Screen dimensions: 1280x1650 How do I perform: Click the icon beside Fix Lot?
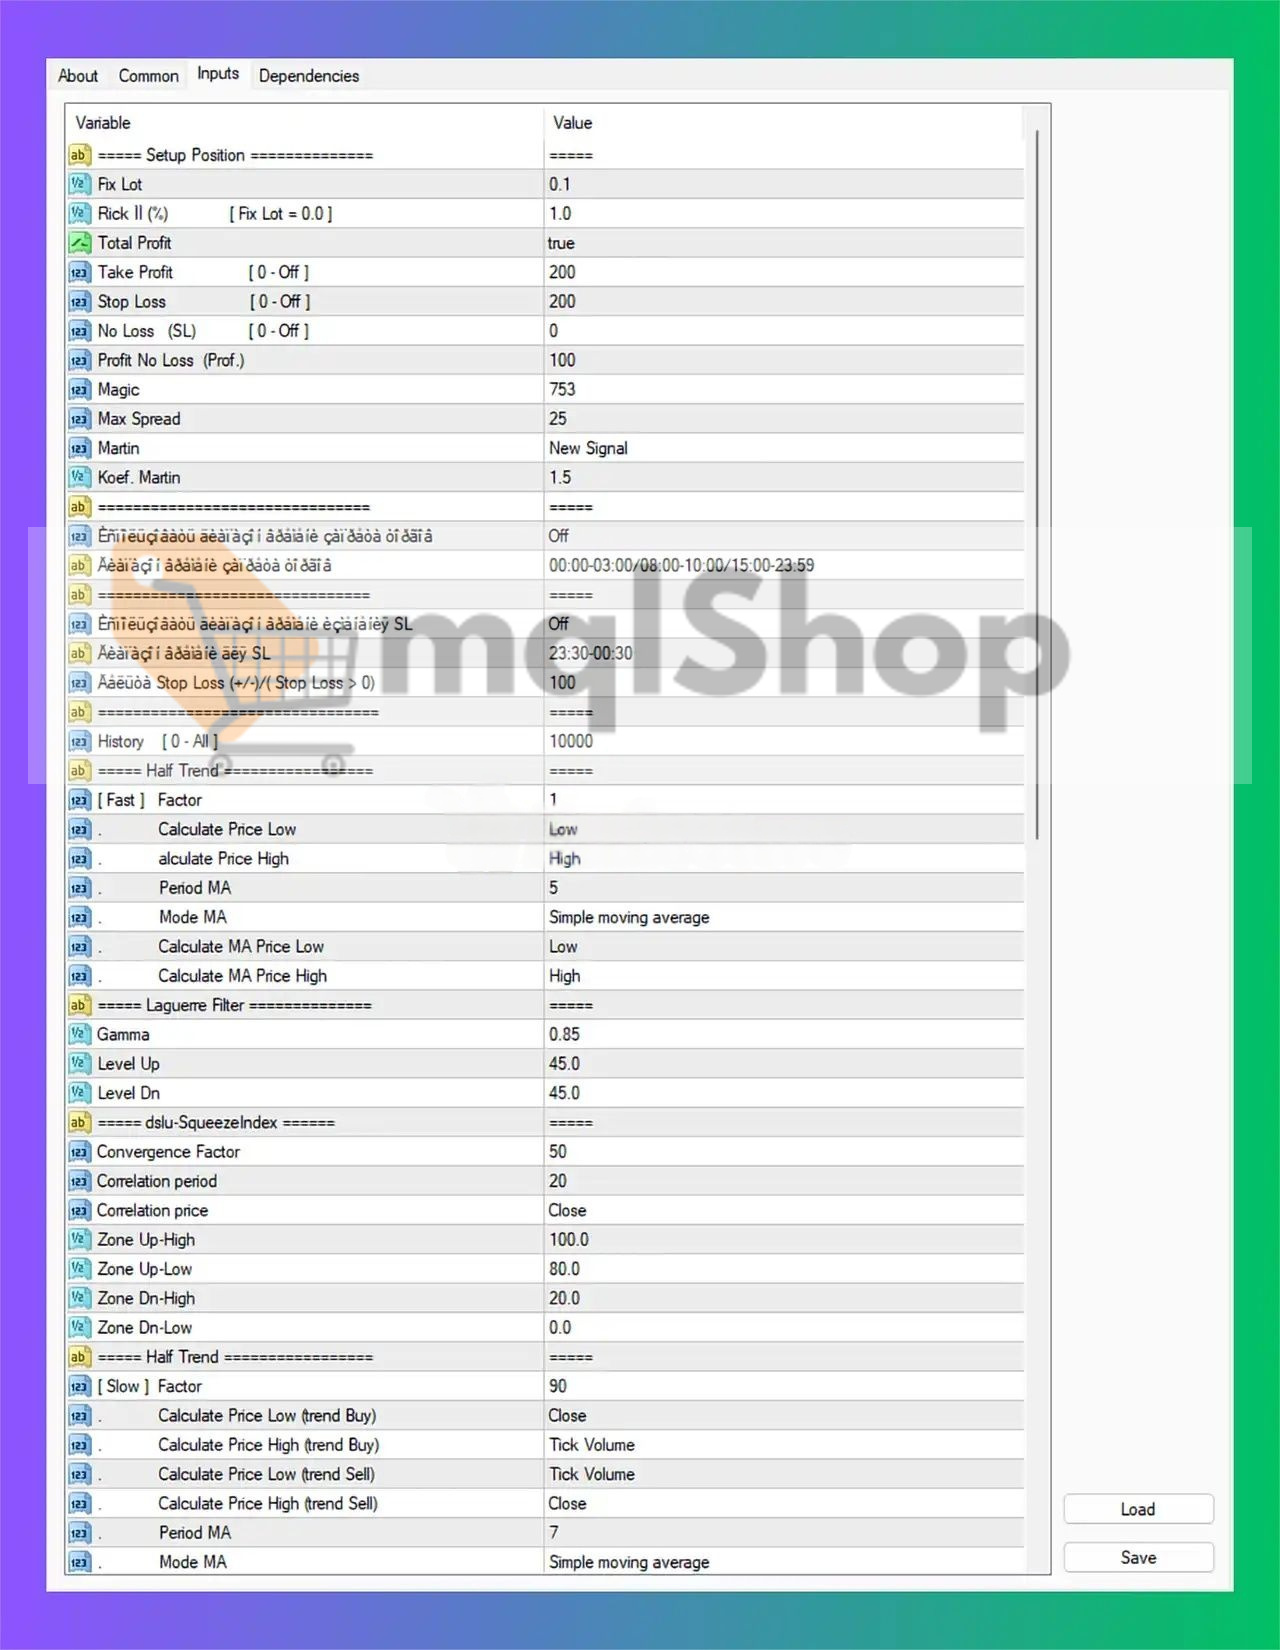pyautogui.click(x=79, y=184)
